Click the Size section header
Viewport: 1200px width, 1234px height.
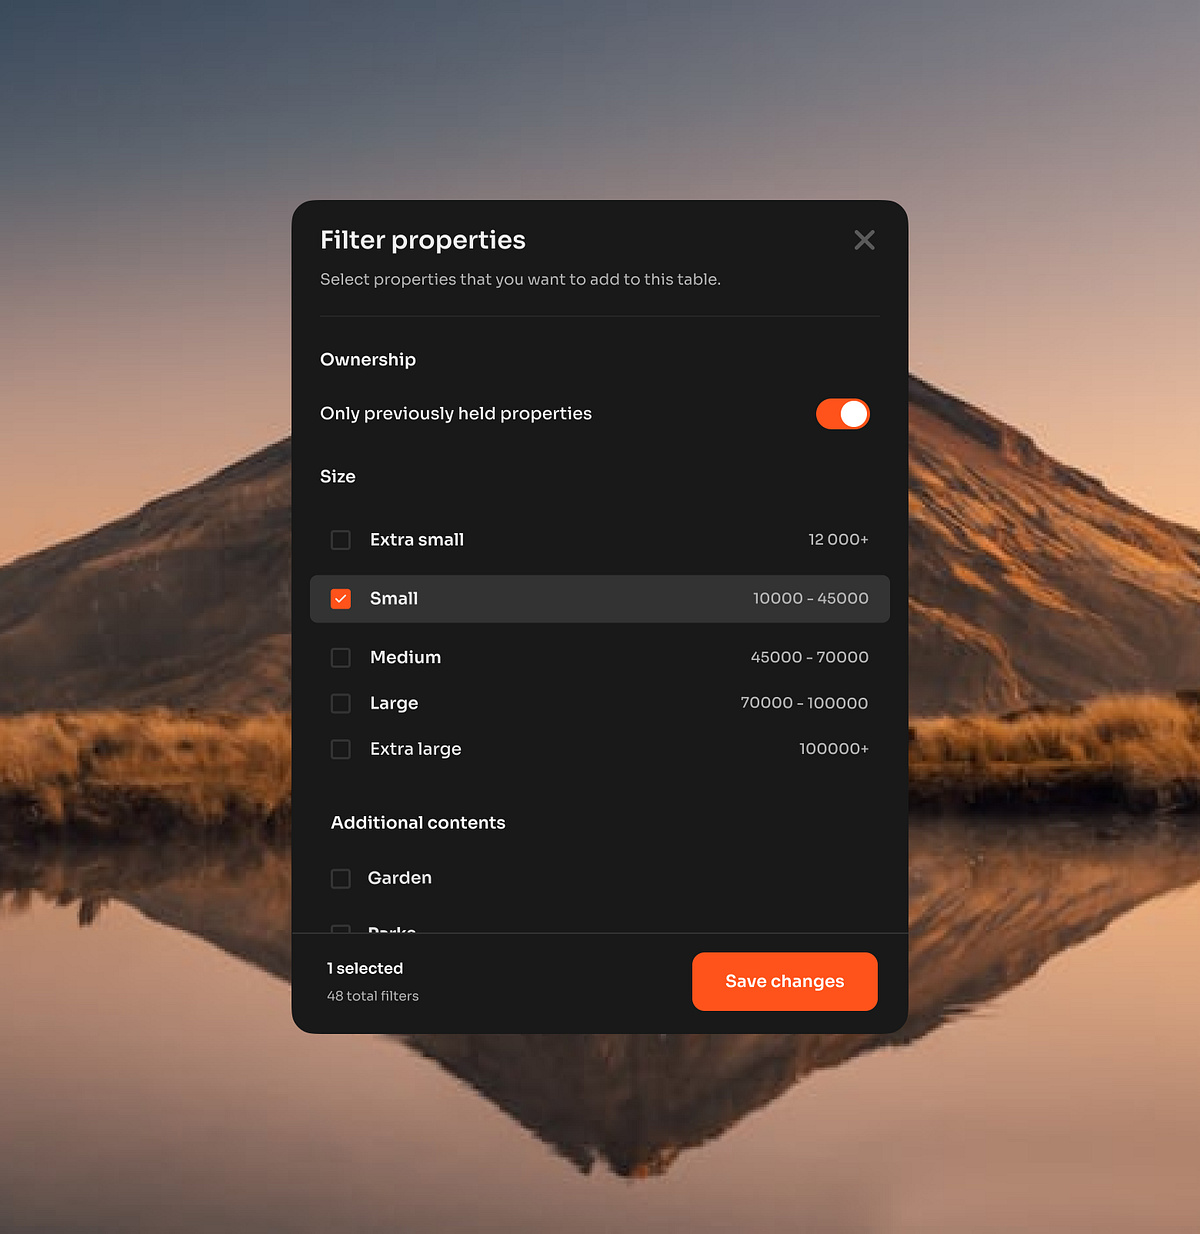(x=337, y=476)
